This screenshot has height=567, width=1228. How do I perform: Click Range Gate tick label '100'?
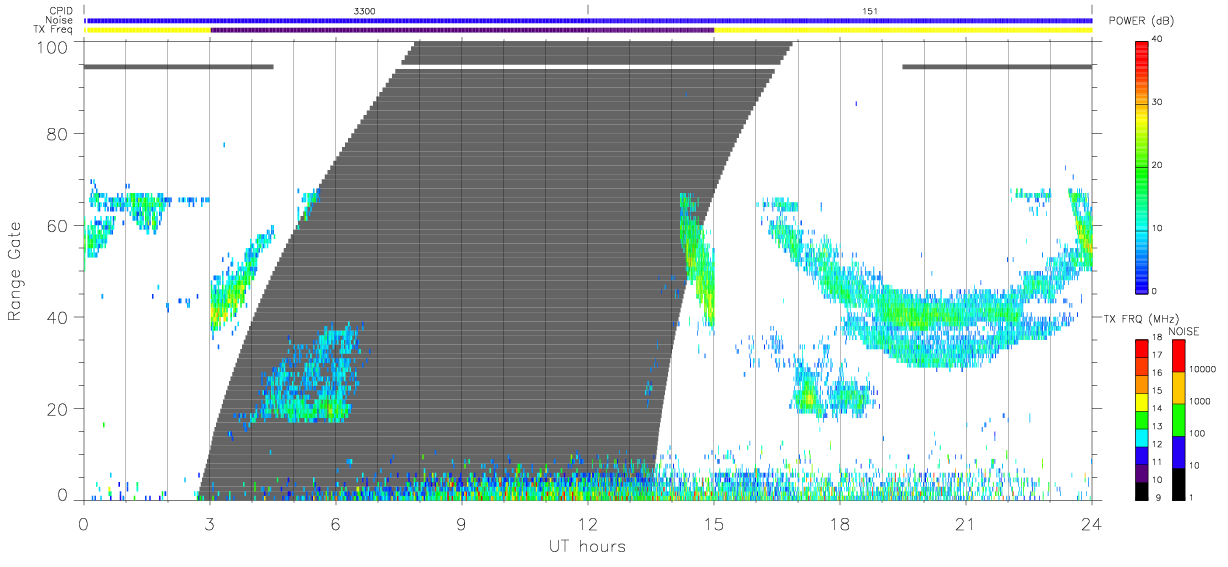(50, 46)
